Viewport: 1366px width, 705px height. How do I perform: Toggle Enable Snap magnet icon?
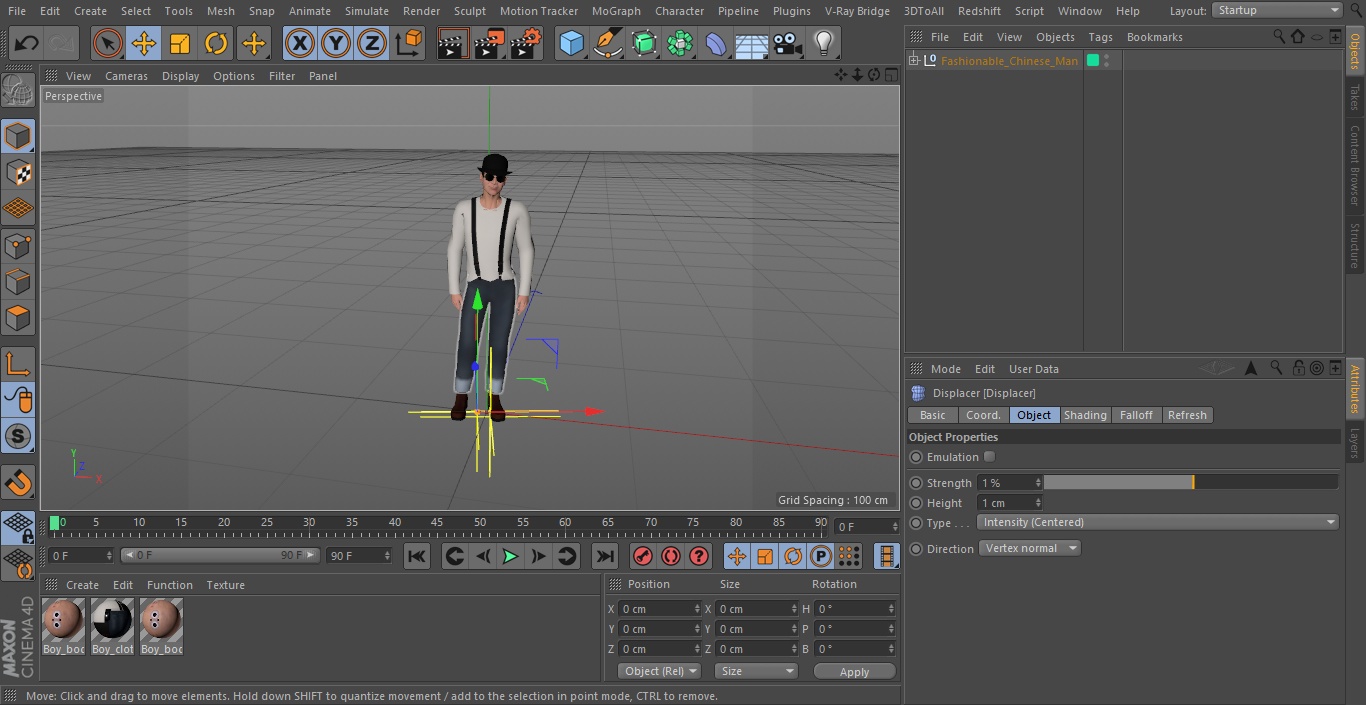point(18,482)
